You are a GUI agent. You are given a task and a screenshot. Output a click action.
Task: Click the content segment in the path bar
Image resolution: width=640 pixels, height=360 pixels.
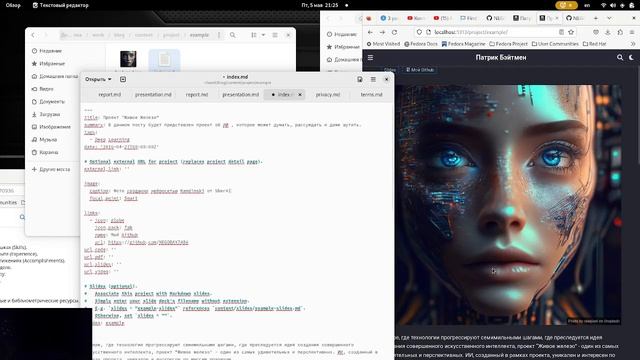point(144,35)
